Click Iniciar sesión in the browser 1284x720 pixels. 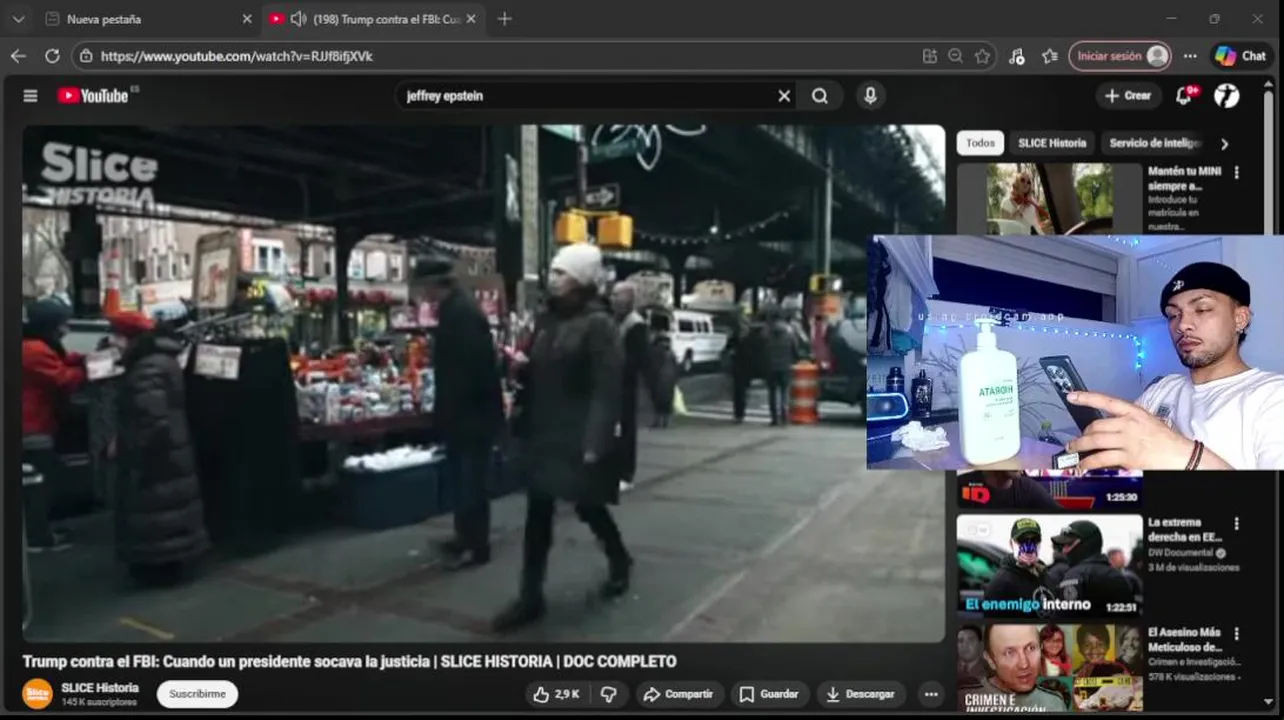click(1119, 56)
